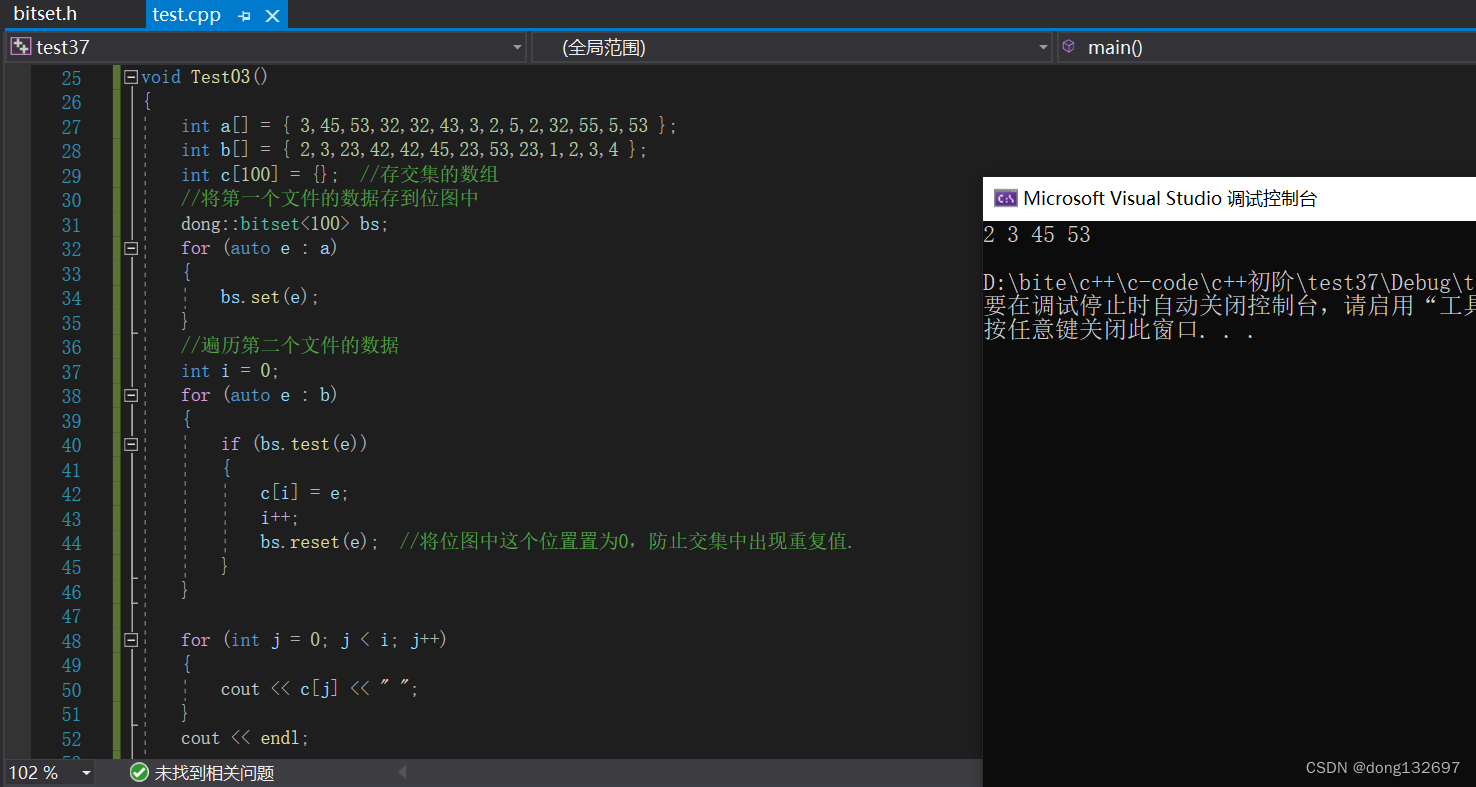The height and width of the screenshot is (787, 1476).
Task: Click the "c[i] = e;" assignment
Action: [304, 493]
